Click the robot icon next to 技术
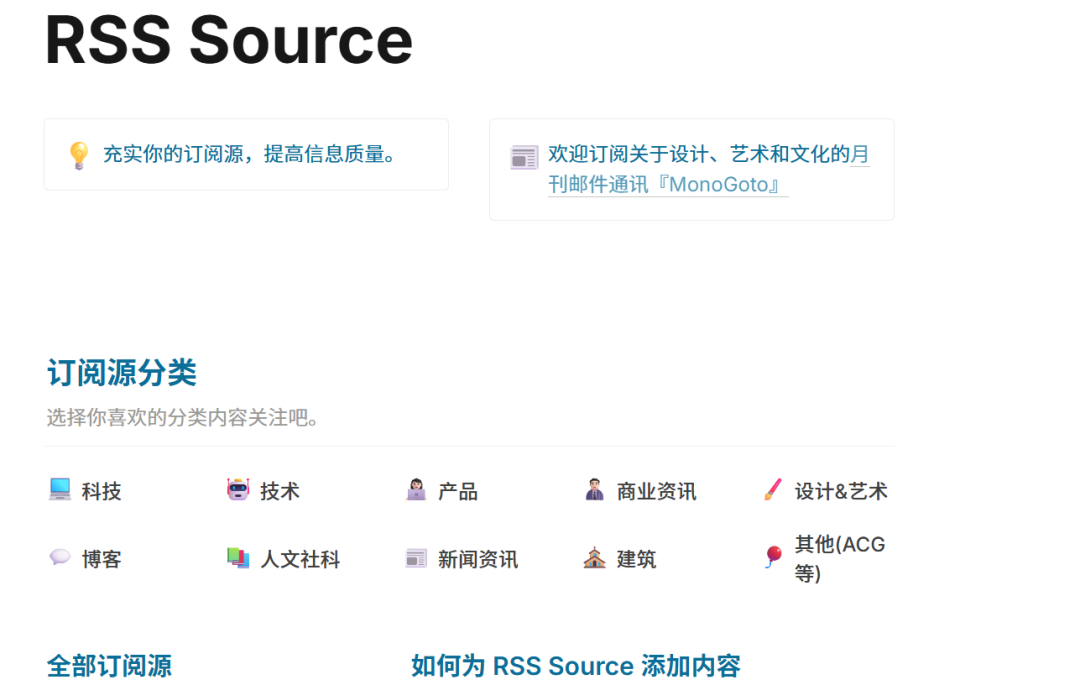The image size is (1080, 685). [238, 490]
